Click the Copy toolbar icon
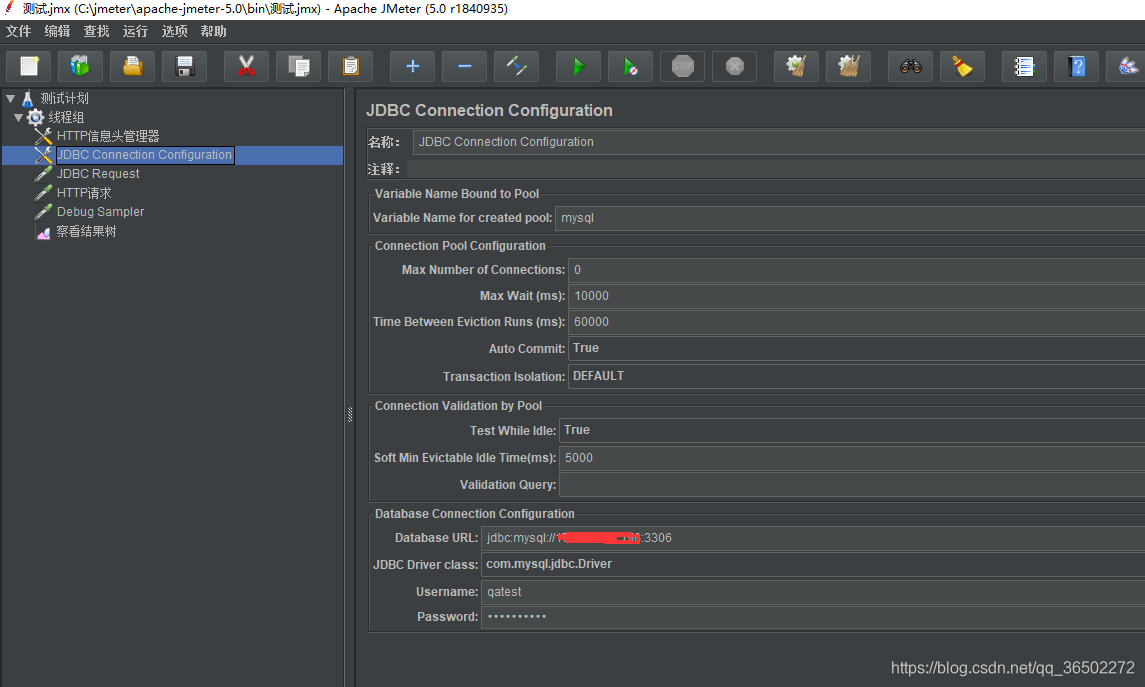 [x=299, y=66]
